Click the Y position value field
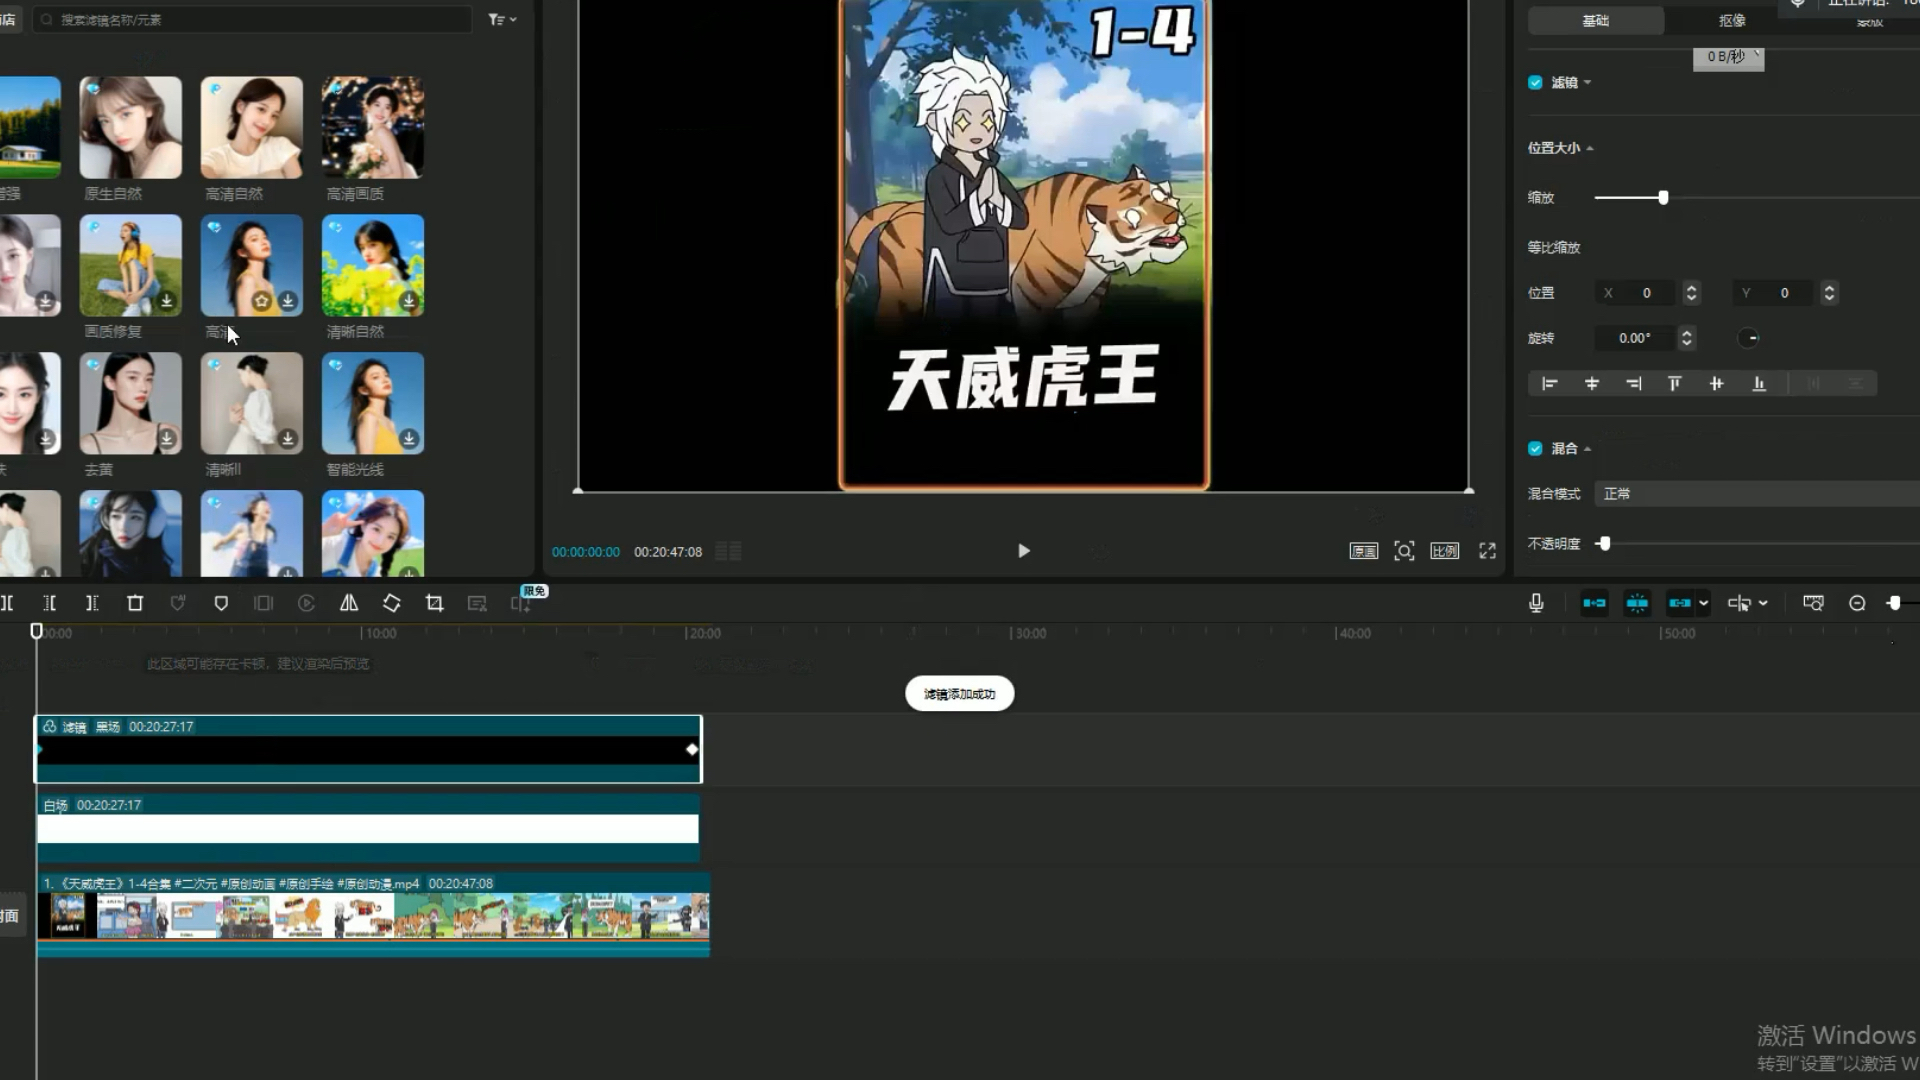Image resolution: width=1920 pixels, height=1080 pixels. 1774,293
